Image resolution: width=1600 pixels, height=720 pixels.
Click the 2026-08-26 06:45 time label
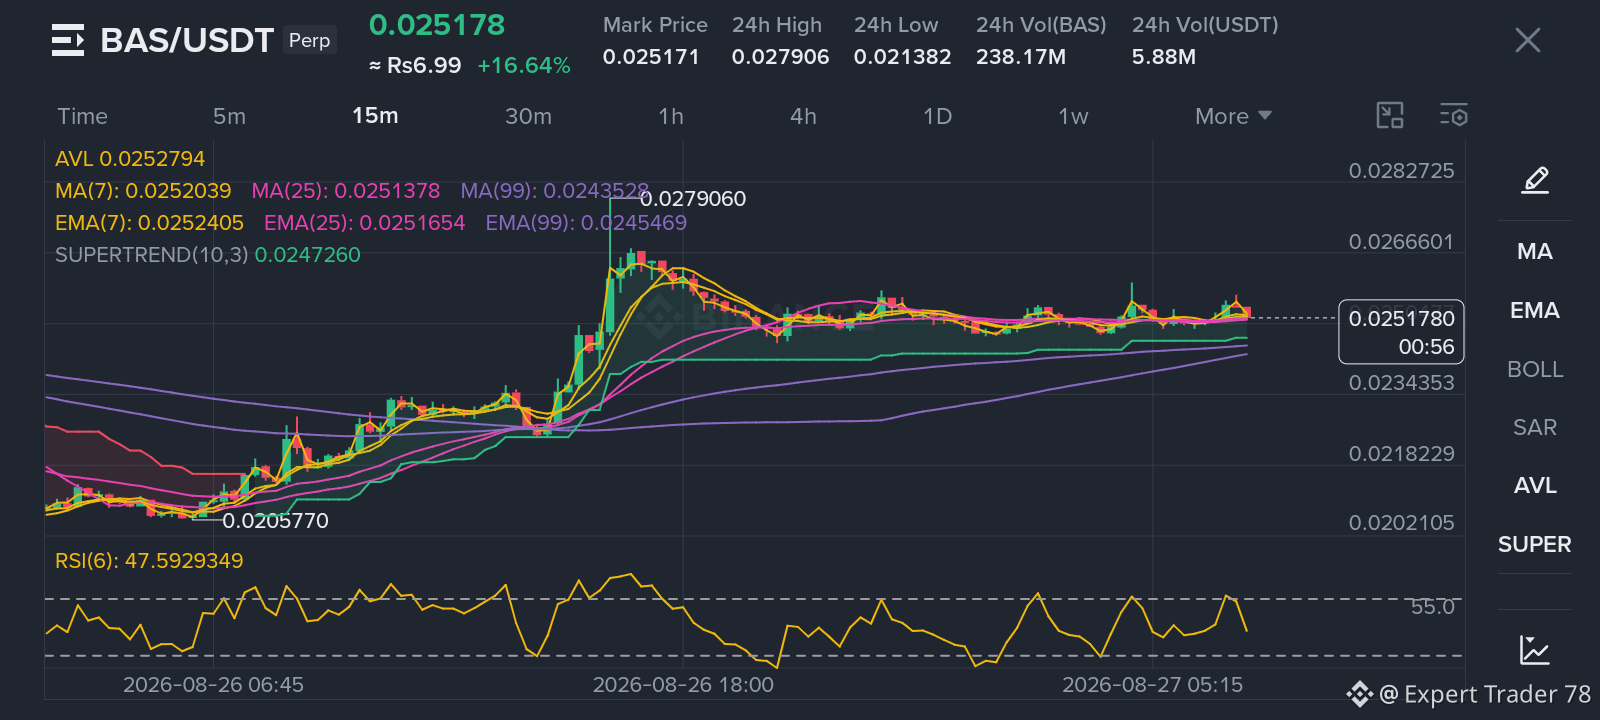pyautogui.click(x=213, y=685)
